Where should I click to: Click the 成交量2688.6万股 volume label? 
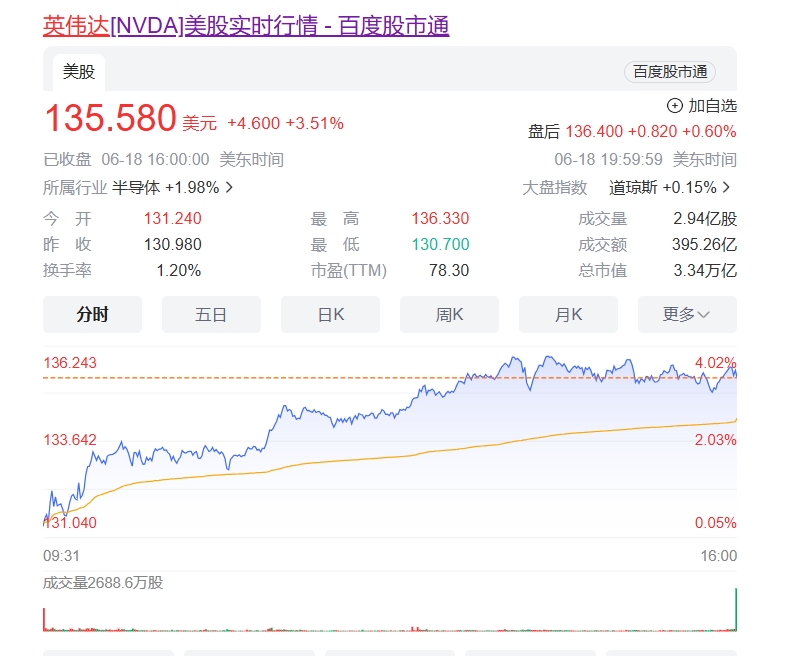click(103, 583)
